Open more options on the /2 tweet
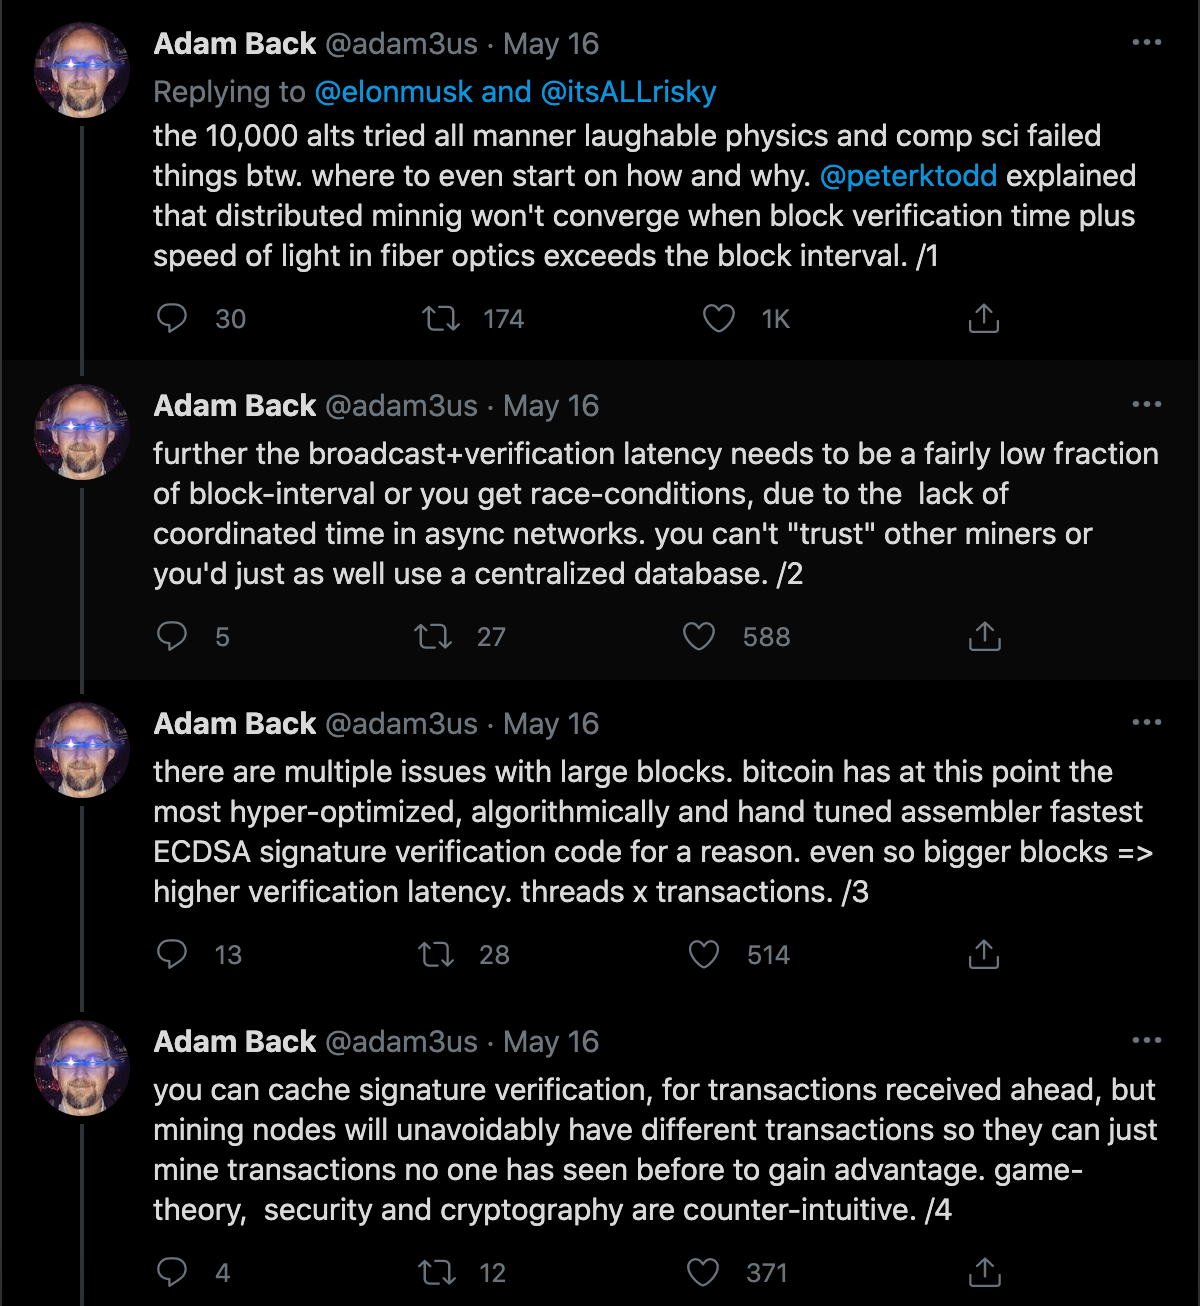The image size is (1200, 1306). click(x=1146, y=404)
